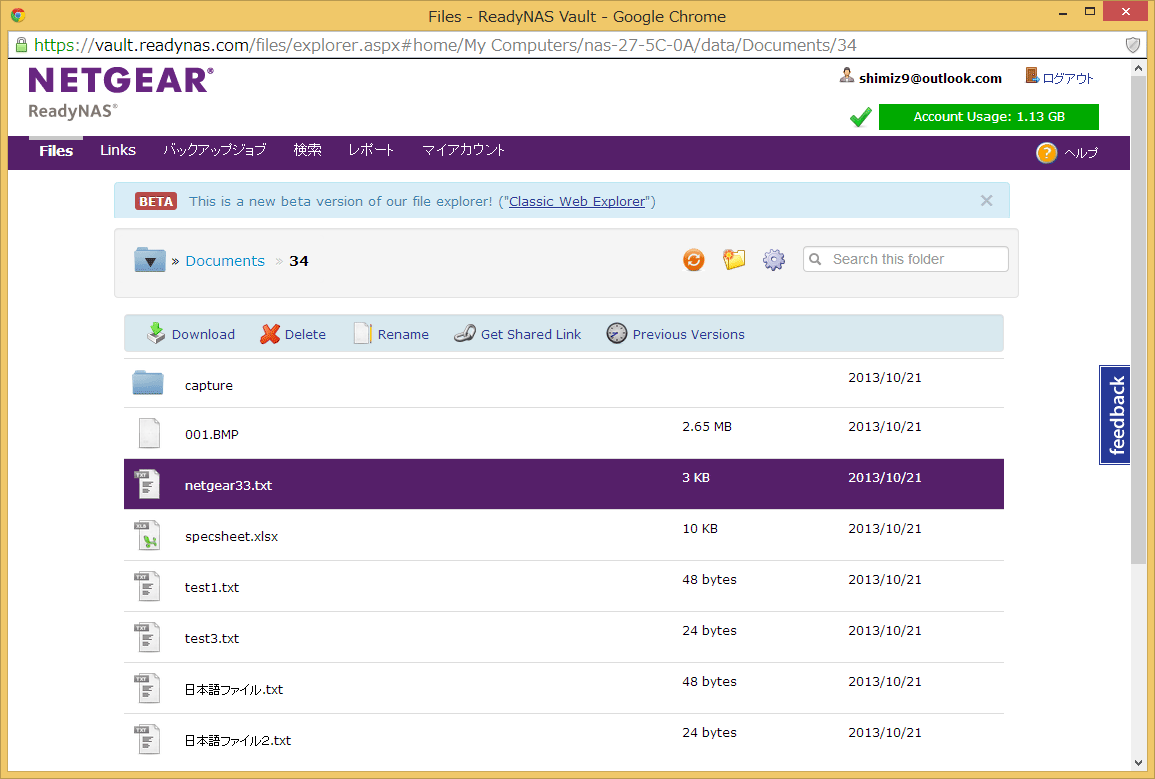
Task: Click the Rename toolbar button
Action: pyautogui.click(x=391, y=334)
